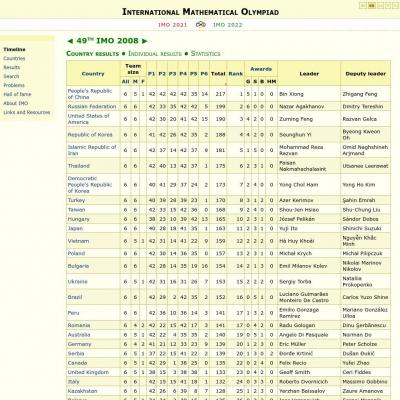Switch site language to French (fr)
The height and width of the screenshot is (400, 400).
coord(388,5)
